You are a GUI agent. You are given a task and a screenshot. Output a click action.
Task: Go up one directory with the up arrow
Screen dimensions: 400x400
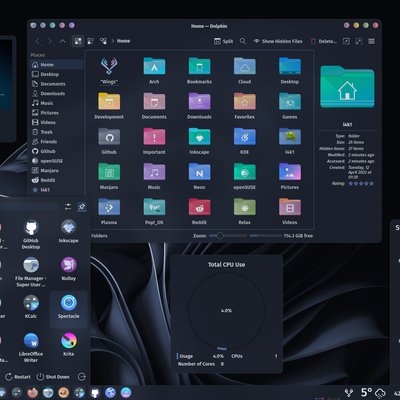pos(62,41)
